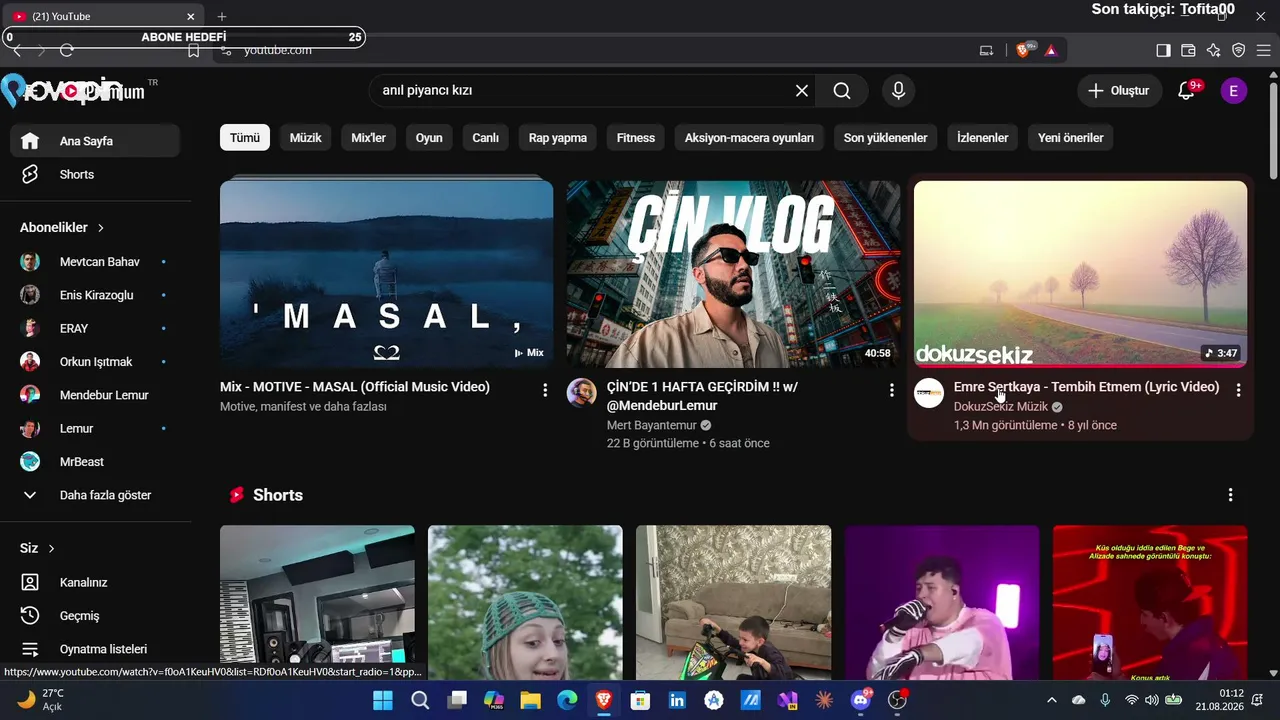Select the Tümü filter chip
The width and height of the screenshot is (1280, 720).
point(245,138)
